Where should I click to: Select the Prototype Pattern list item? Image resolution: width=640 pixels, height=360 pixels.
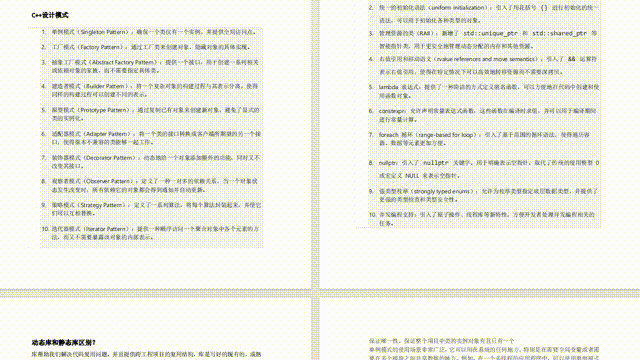150,114
